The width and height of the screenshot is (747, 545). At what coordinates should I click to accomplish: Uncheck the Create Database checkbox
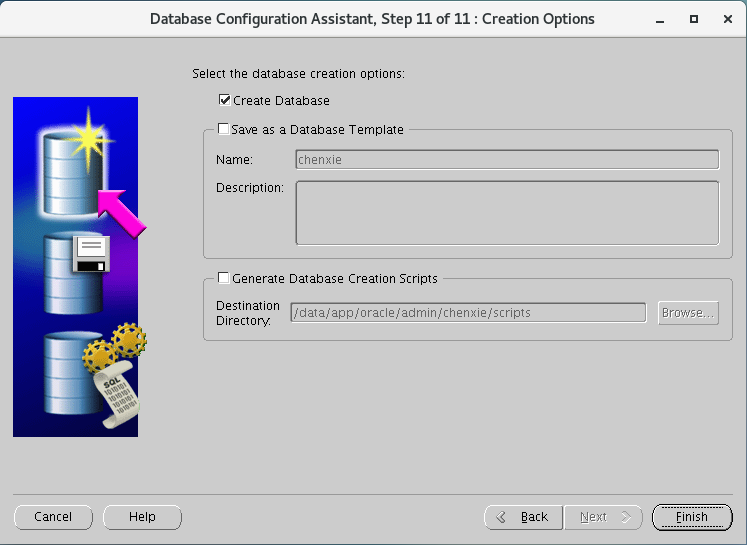(224, 100)
